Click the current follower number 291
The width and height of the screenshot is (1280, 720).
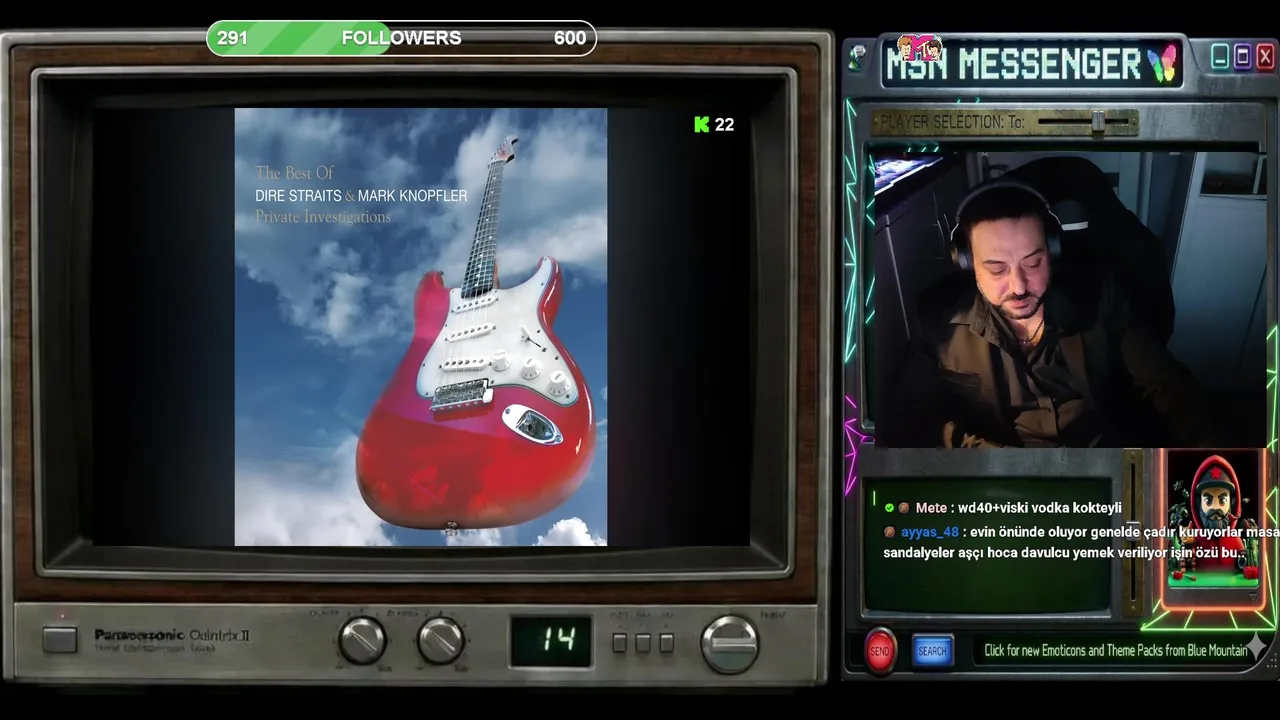(232, 38)
